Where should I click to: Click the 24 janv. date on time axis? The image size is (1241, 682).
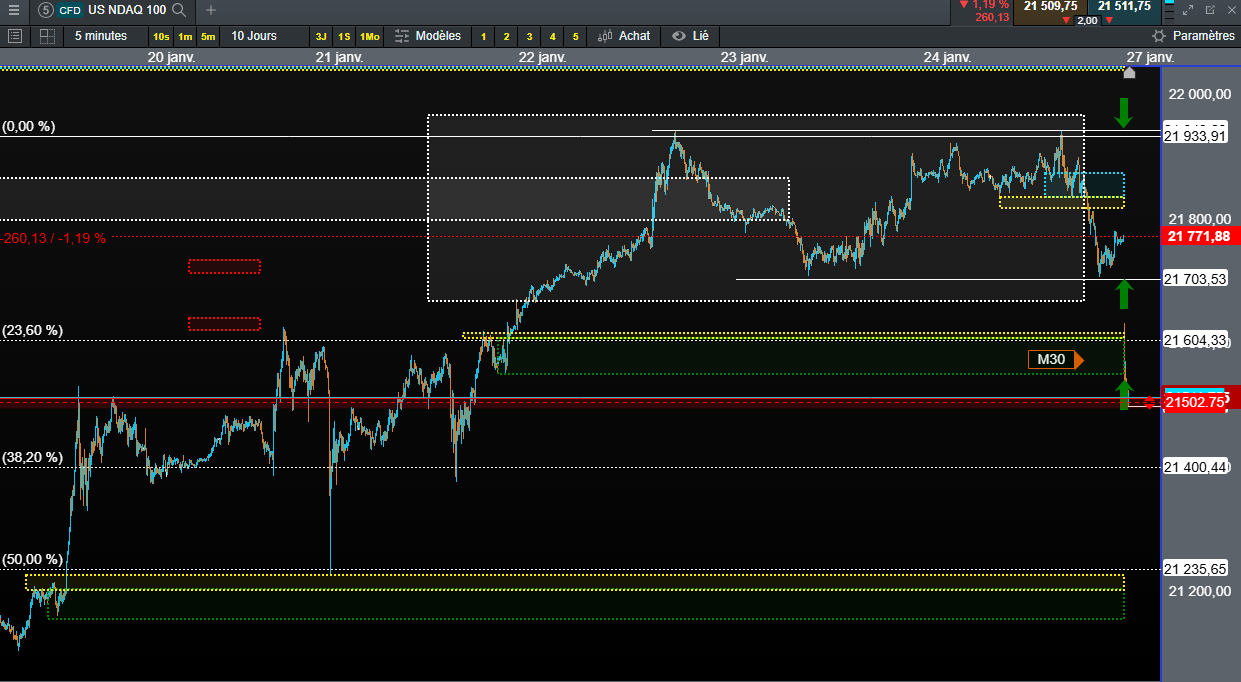(x=947, y=58)
